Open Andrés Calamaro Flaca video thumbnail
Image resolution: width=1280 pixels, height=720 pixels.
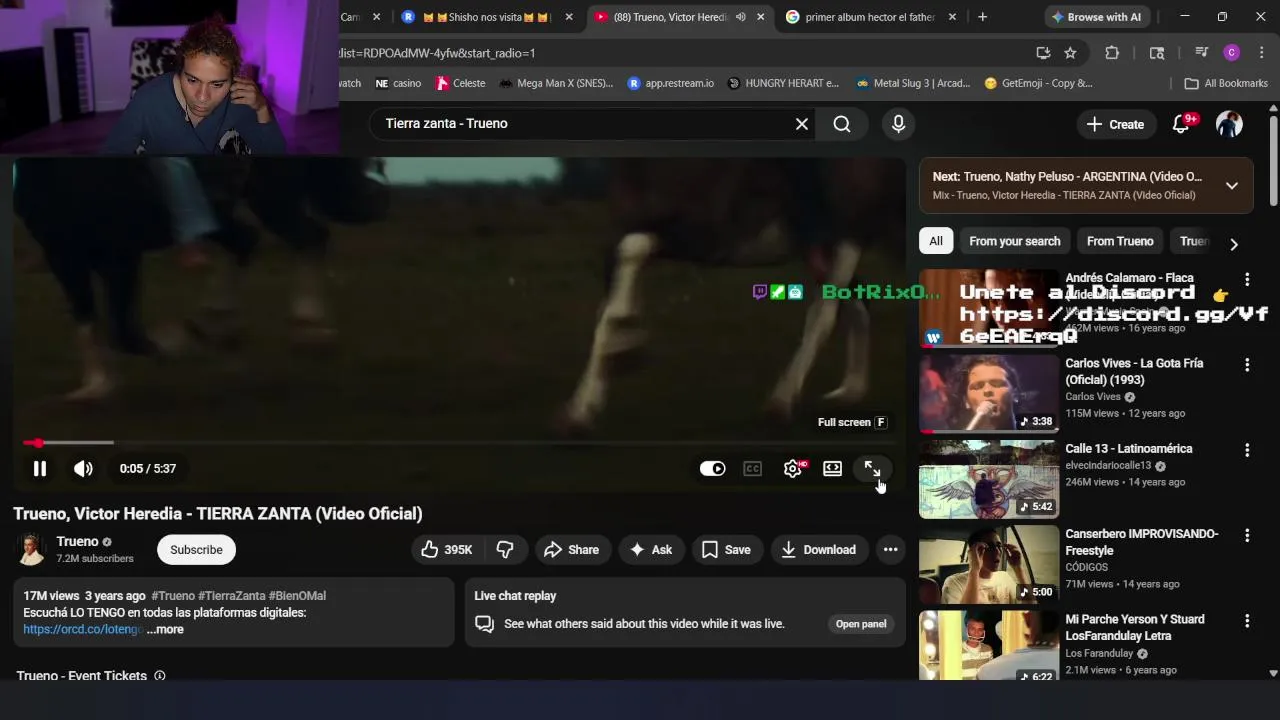[x=988, y=308]
